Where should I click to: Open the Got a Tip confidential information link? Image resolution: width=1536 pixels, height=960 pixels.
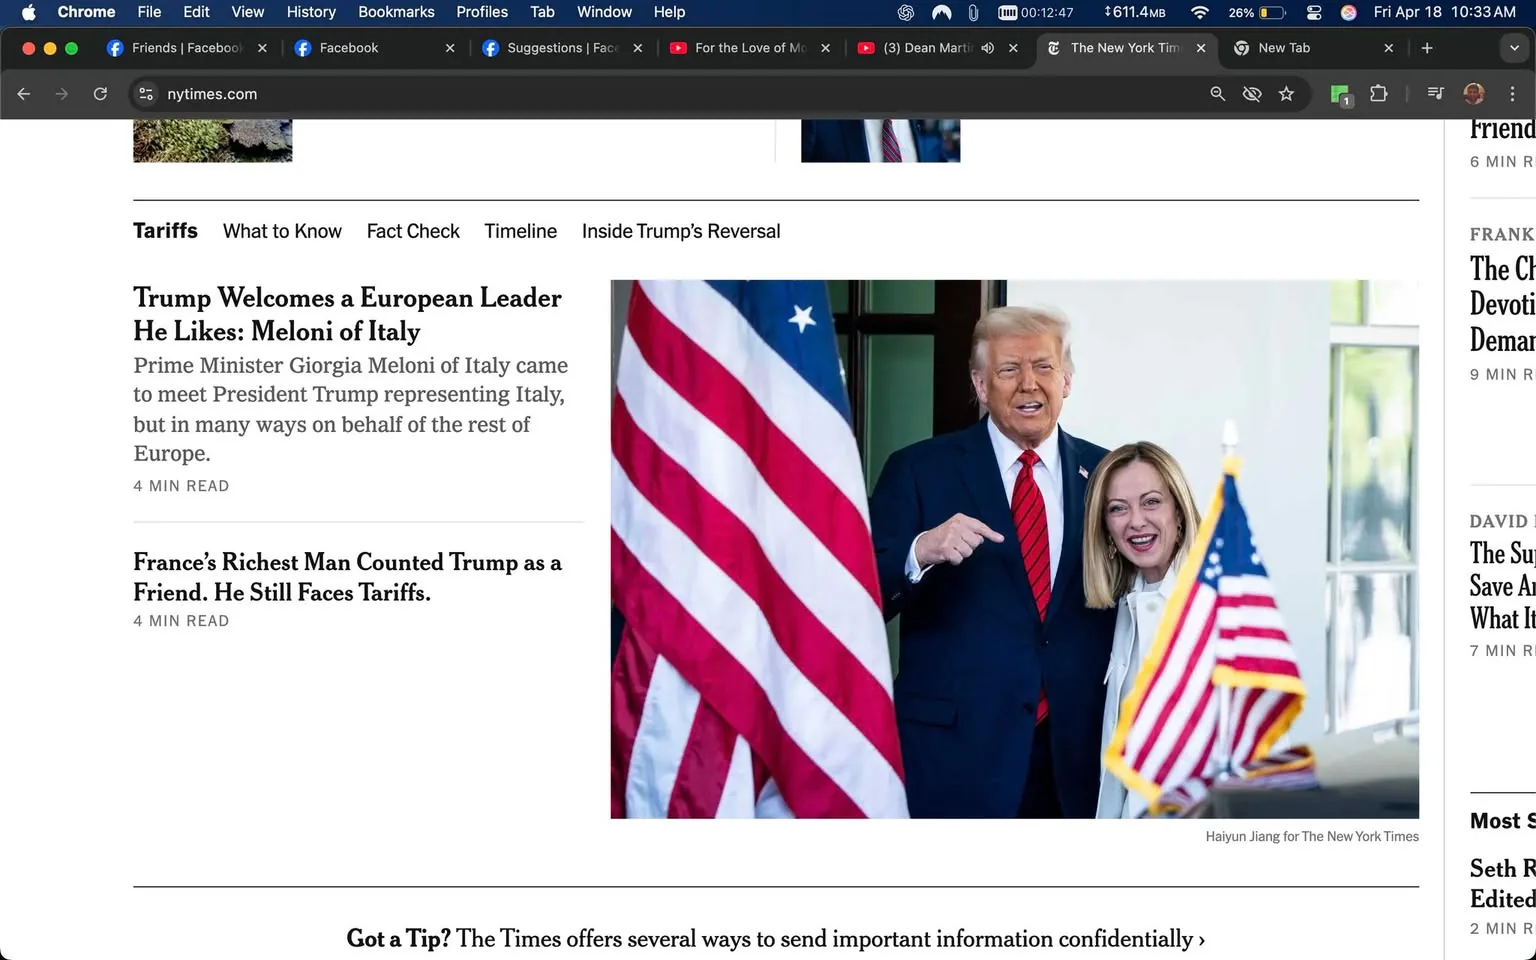point(775,938)
